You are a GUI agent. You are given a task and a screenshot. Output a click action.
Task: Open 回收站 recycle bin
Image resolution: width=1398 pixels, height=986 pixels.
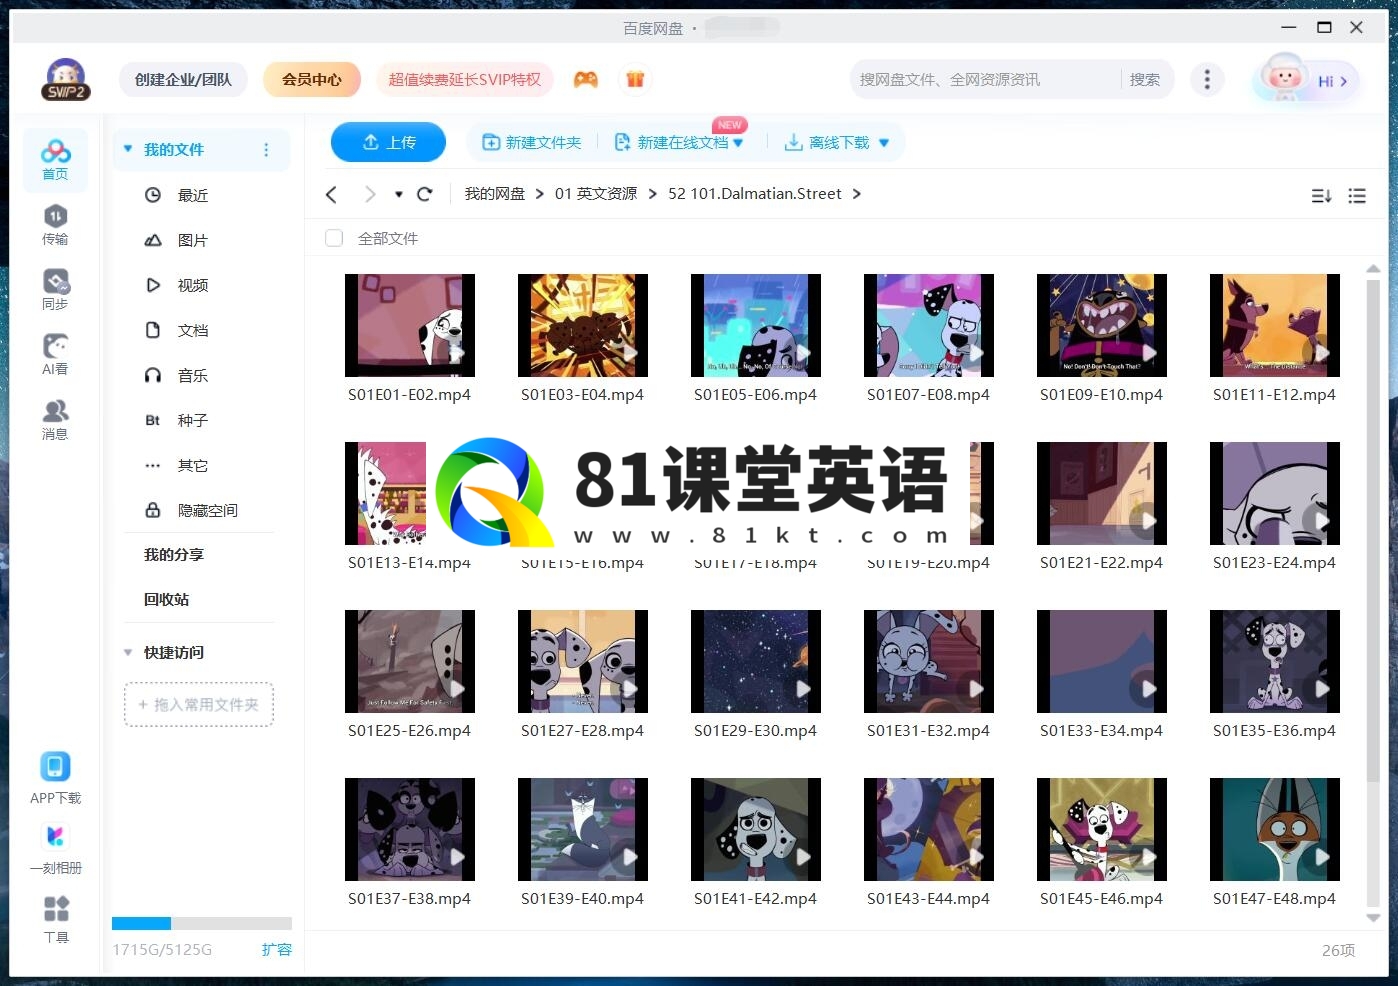(x=167, y=599)
